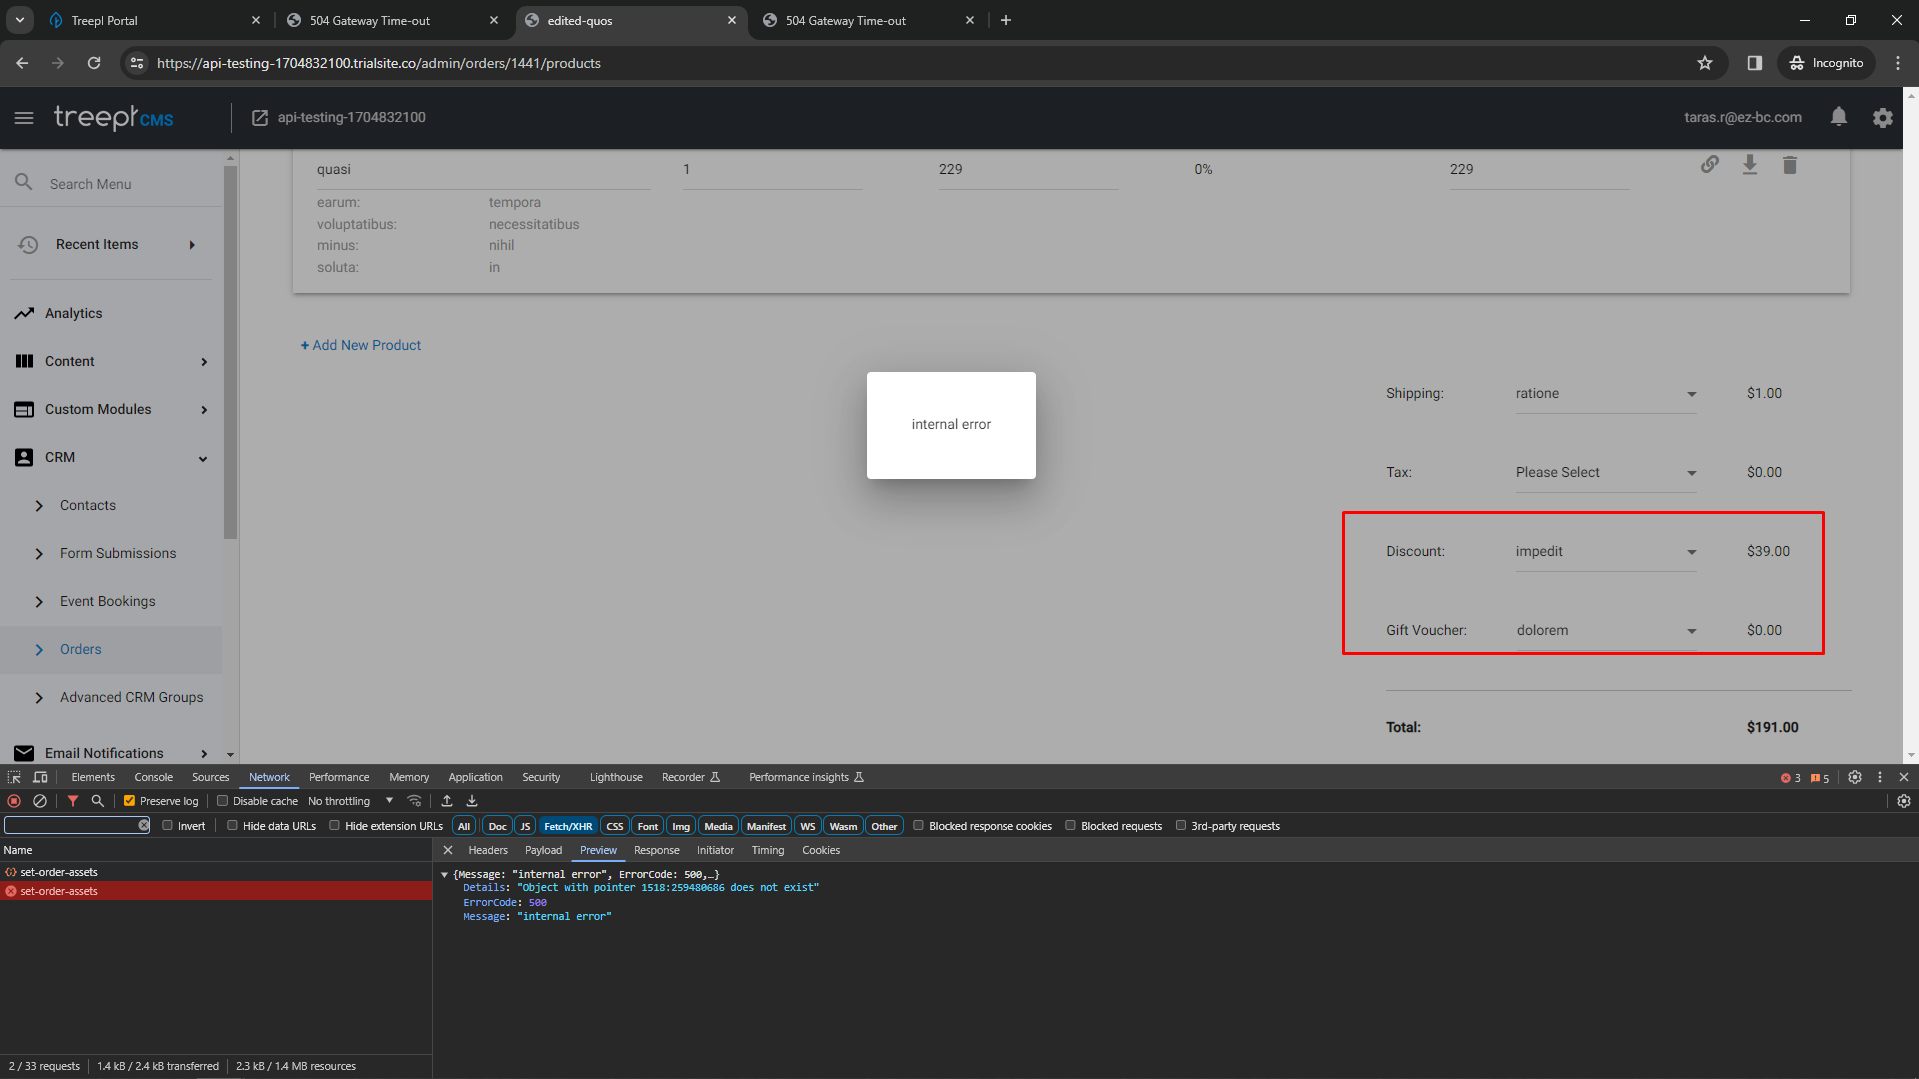Check 3rd-party requests checkbox
This screenshot has width=1919, height=1079.
1181,826
